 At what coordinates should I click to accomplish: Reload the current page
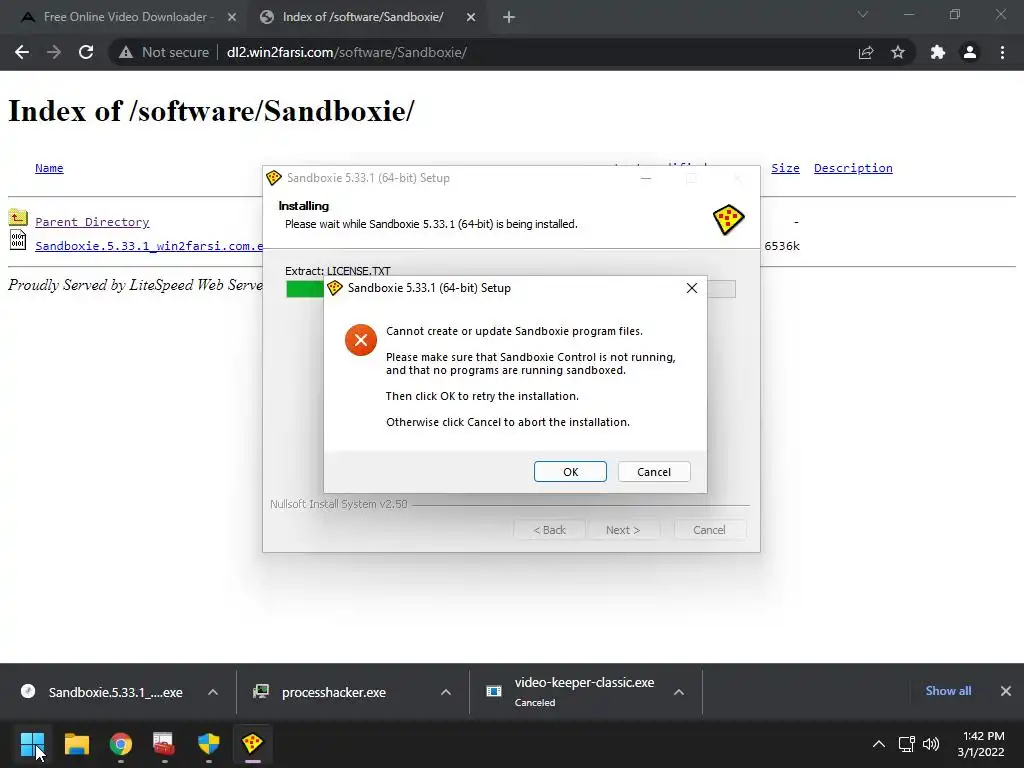pos(86,52)
